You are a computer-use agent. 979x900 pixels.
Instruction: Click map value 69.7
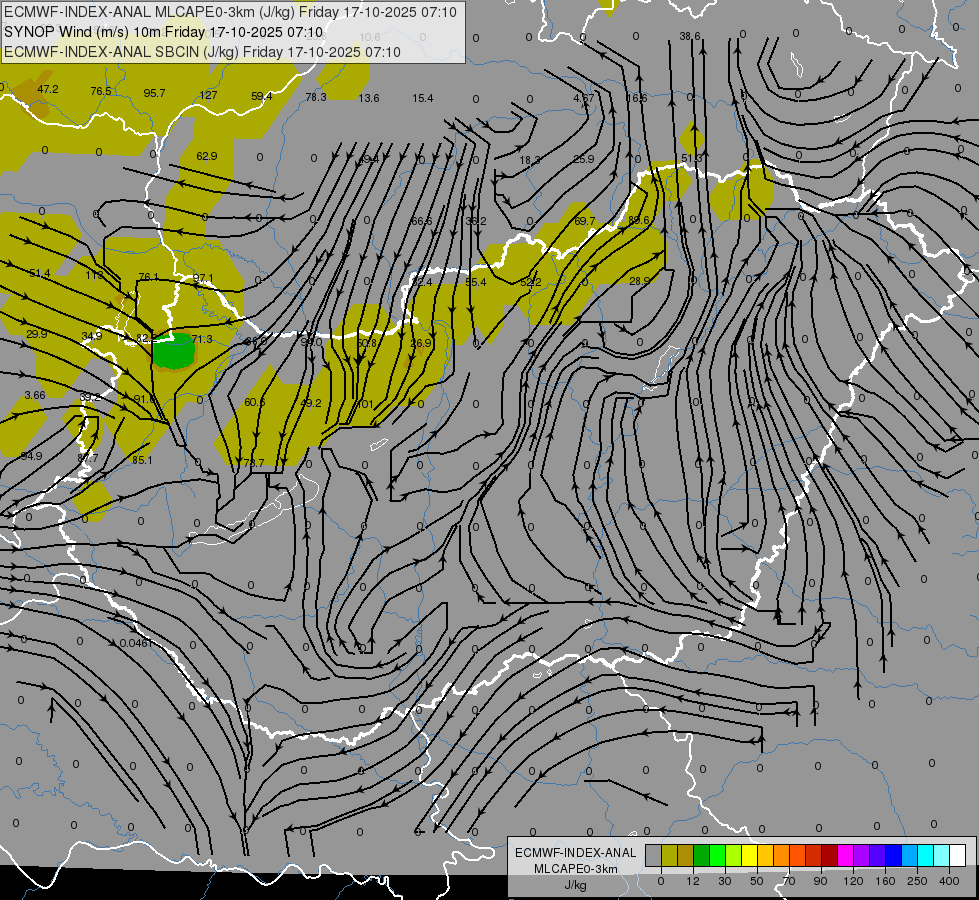(x=584, y=221)
